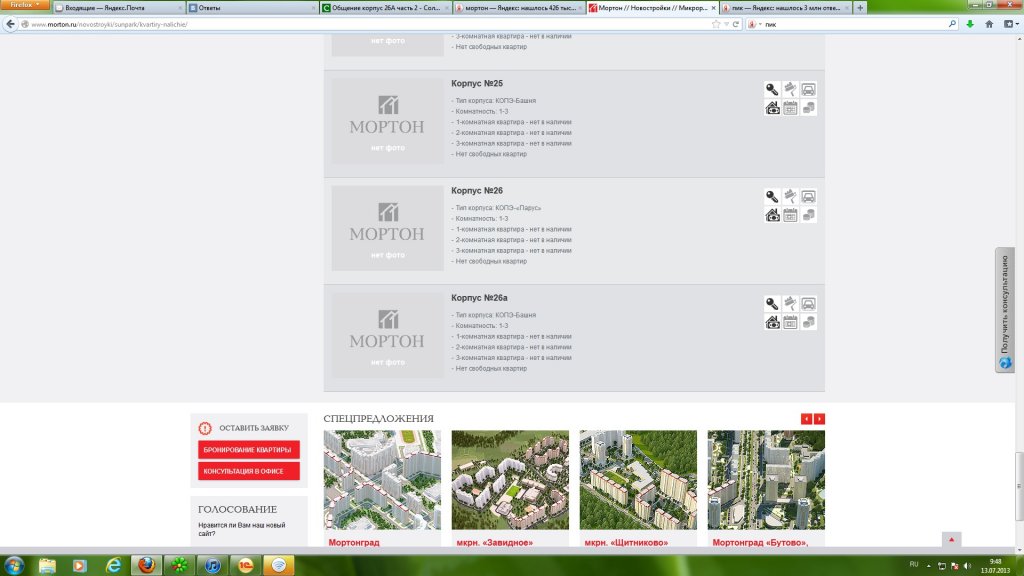Image resolution: width=1024 pixels, height=576 pixels.
Task: Reload the page with the refresh icon
Action: click(x=736, y=24)
